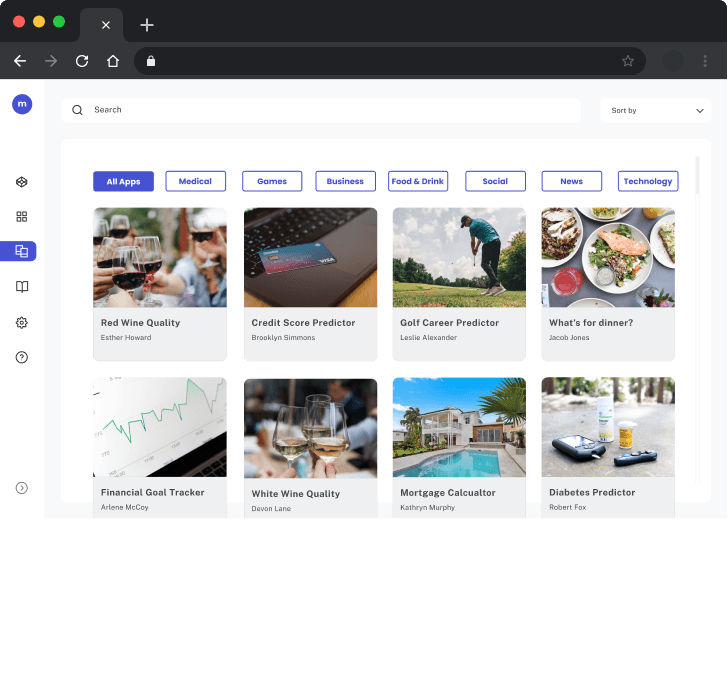
Task: Open the browser three-dot menu
Action: pos(705,61)
